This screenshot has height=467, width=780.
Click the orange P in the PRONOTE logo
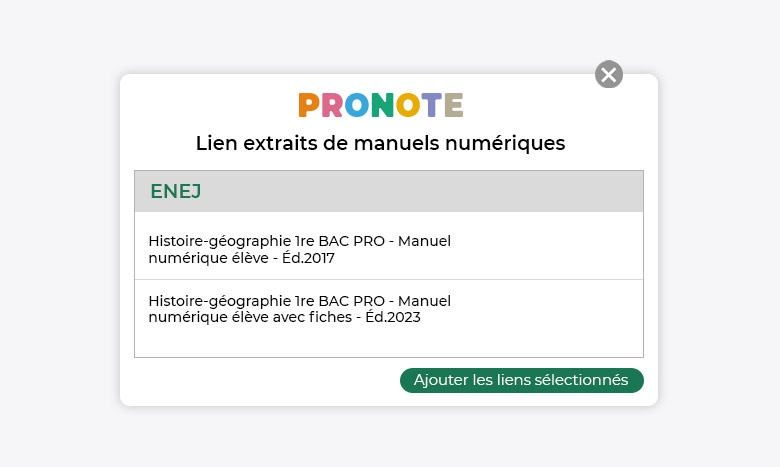309,105
